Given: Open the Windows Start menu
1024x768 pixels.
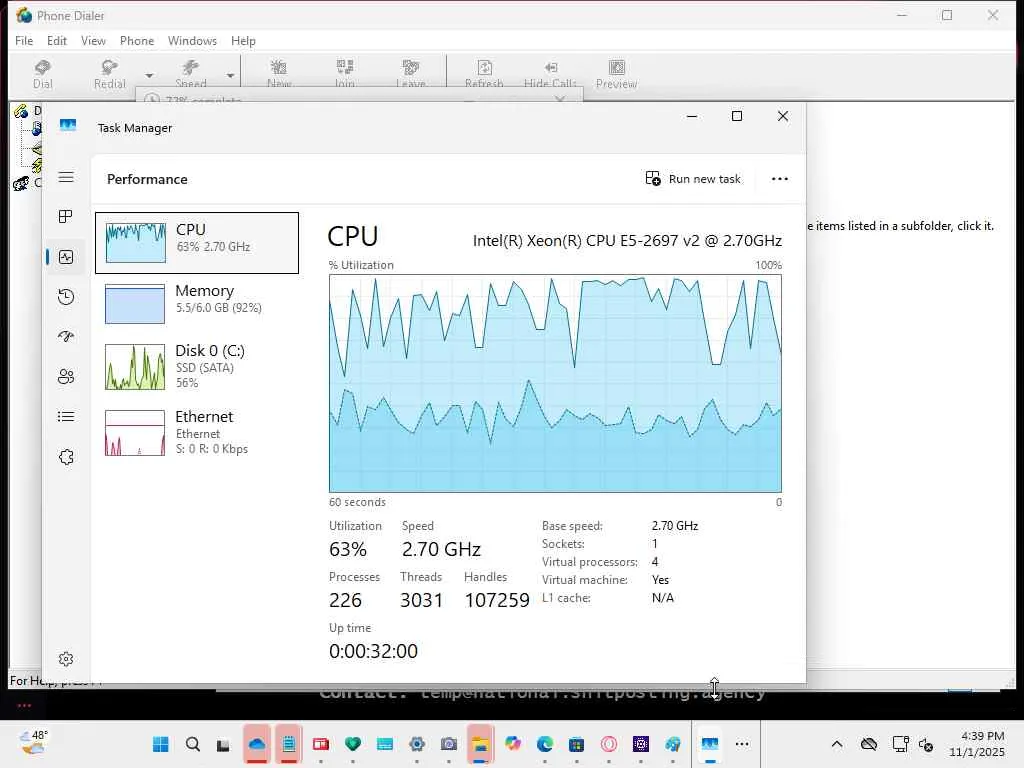Looking at the screenshot, I should click(x=161, y=744).
